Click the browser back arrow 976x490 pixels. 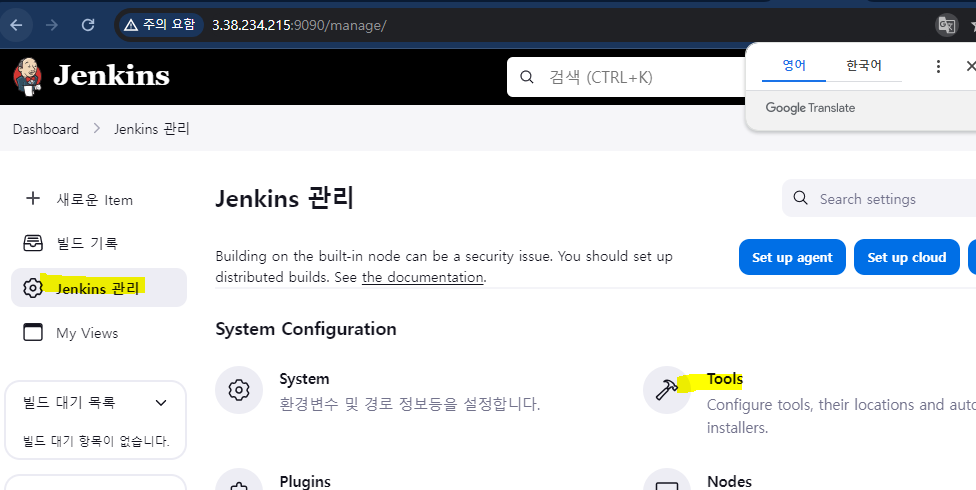tap(16, 25)
